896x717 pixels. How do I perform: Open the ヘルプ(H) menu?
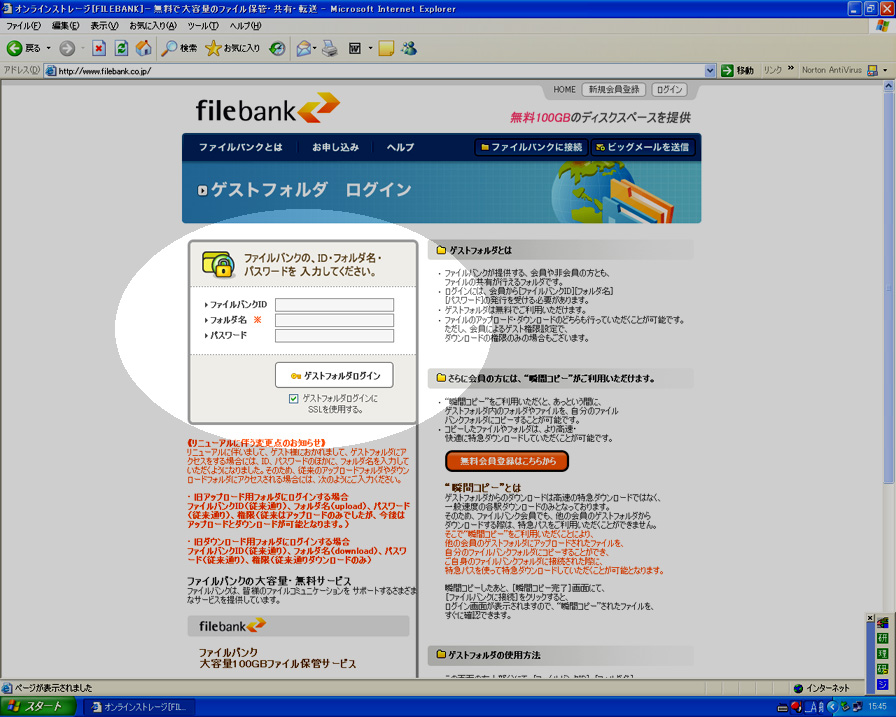(x=245, y=26)
